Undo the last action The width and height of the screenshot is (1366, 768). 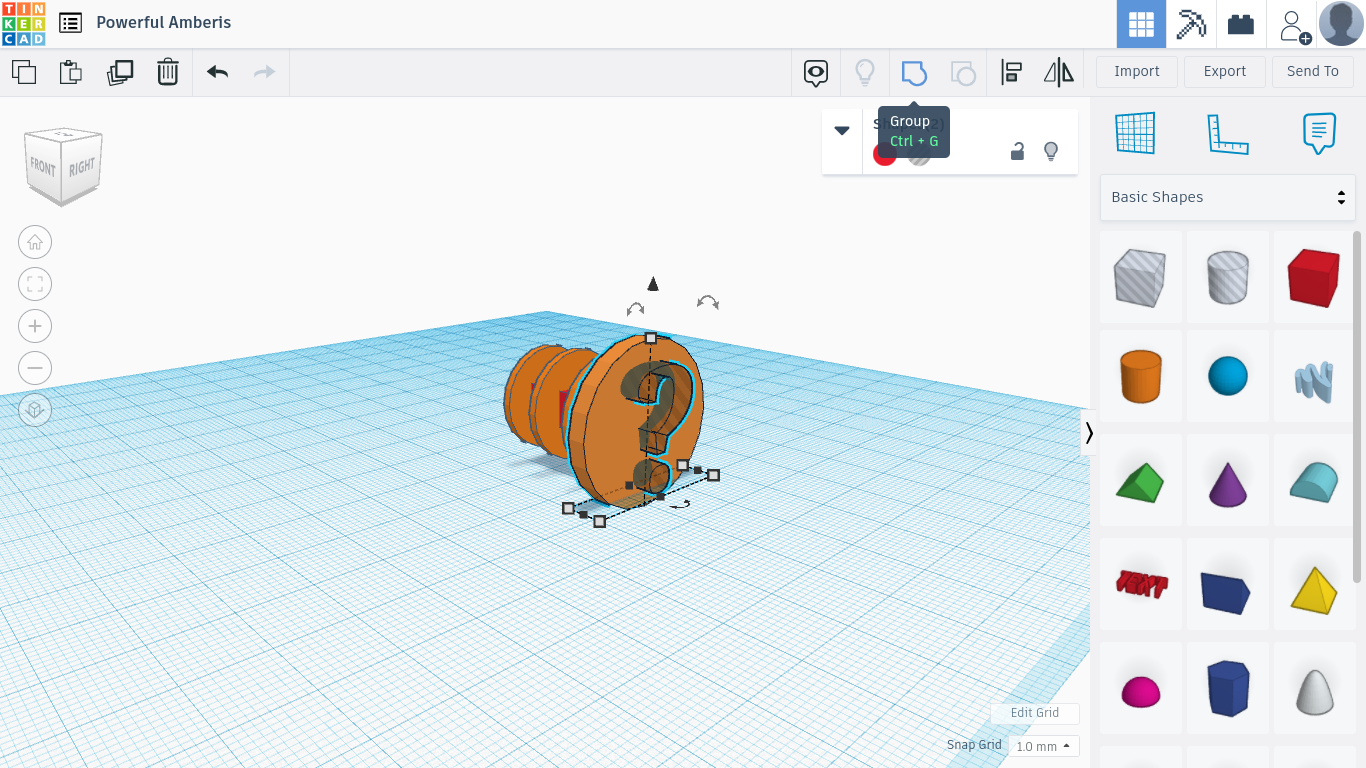(x=217, y=72)
